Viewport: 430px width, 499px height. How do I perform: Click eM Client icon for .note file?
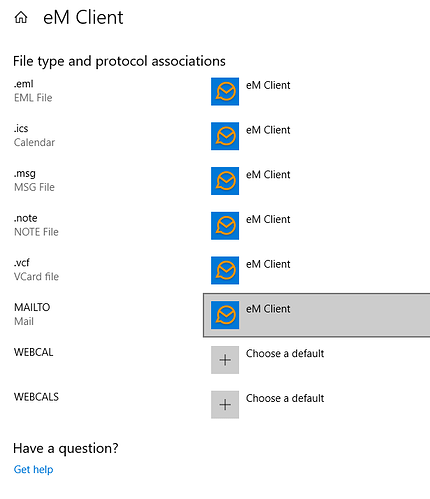[225, 225]
